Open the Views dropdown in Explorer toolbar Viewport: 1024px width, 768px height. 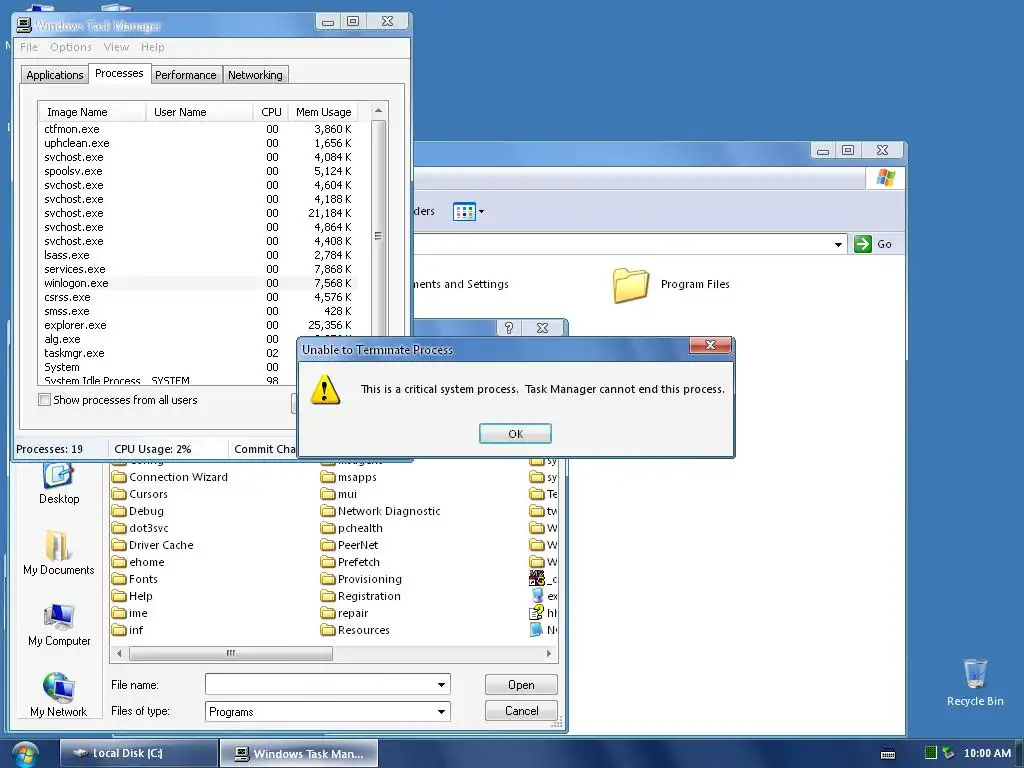[469, 212]
